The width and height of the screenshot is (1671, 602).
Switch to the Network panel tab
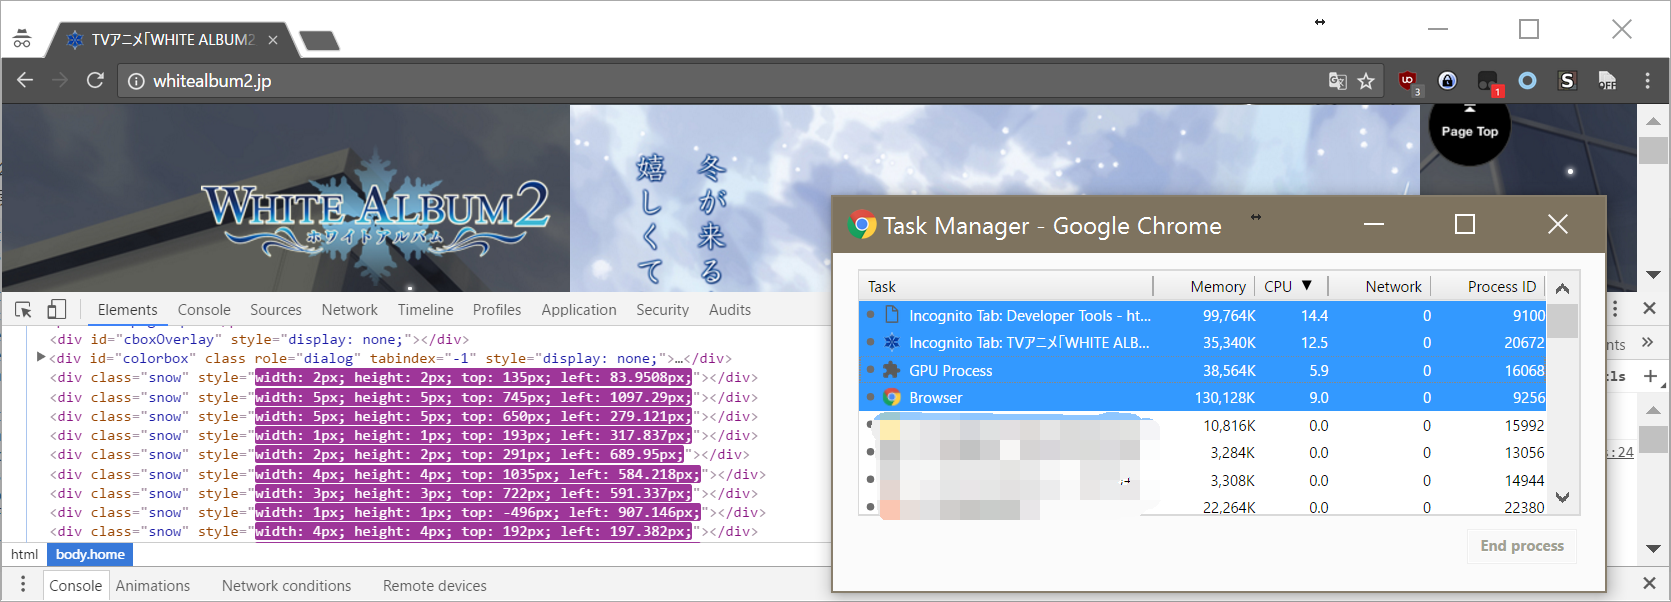pyautogui.click(x=349, y=310)
